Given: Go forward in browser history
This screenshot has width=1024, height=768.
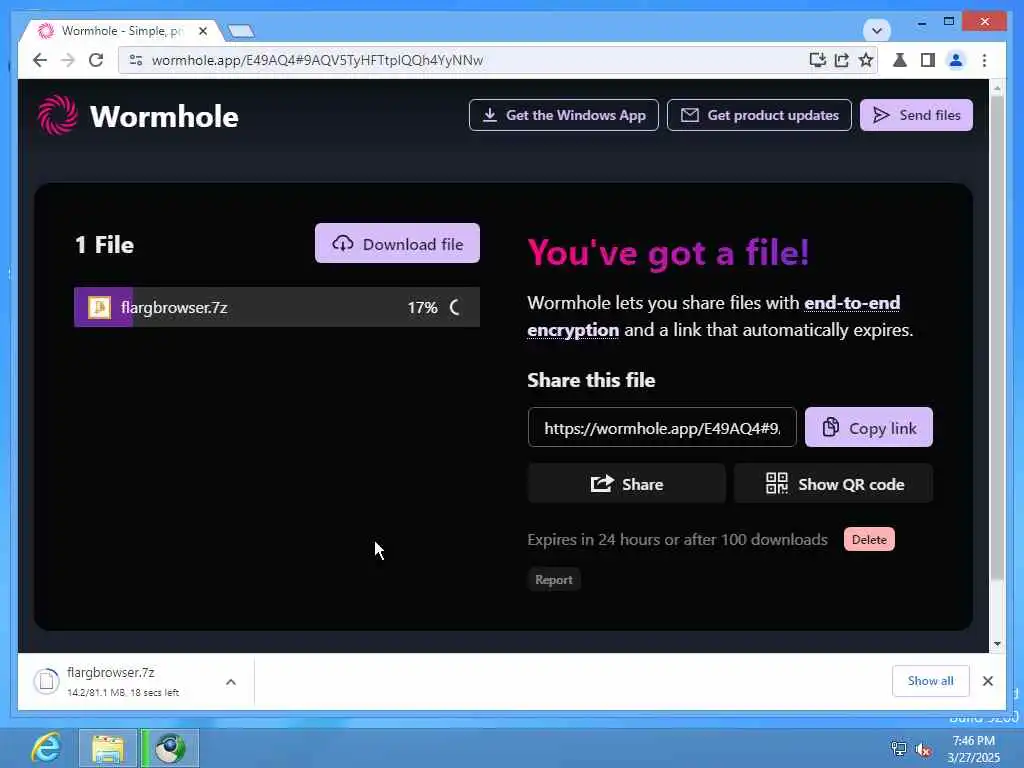Looking at the screenshot, I should click(x=68, y=60).
